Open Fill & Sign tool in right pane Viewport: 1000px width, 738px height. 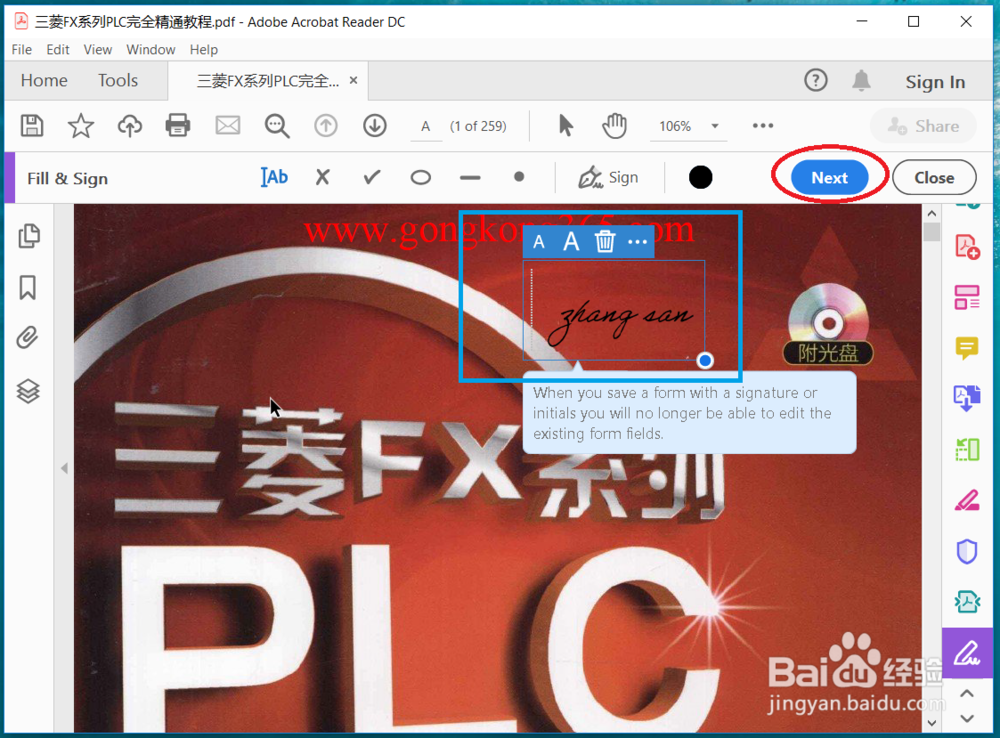[967, 653]
